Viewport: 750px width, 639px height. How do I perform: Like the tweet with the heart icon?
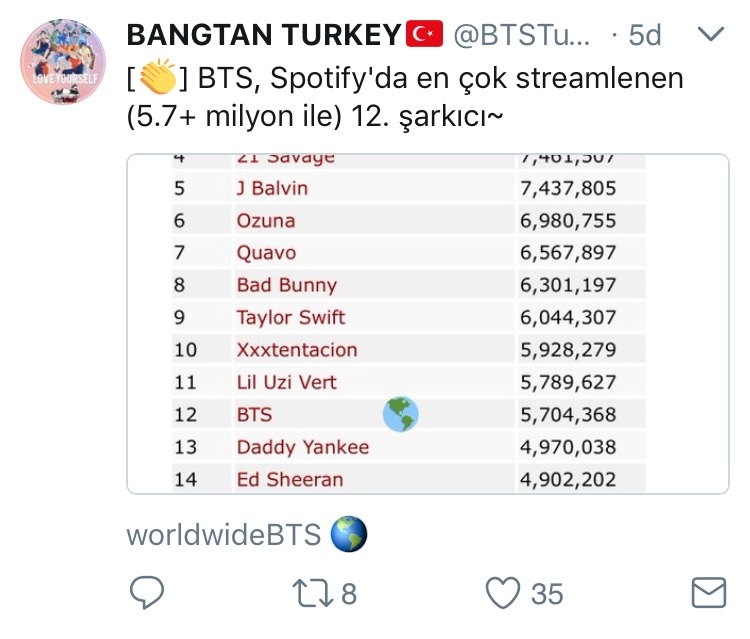[503, 594]
